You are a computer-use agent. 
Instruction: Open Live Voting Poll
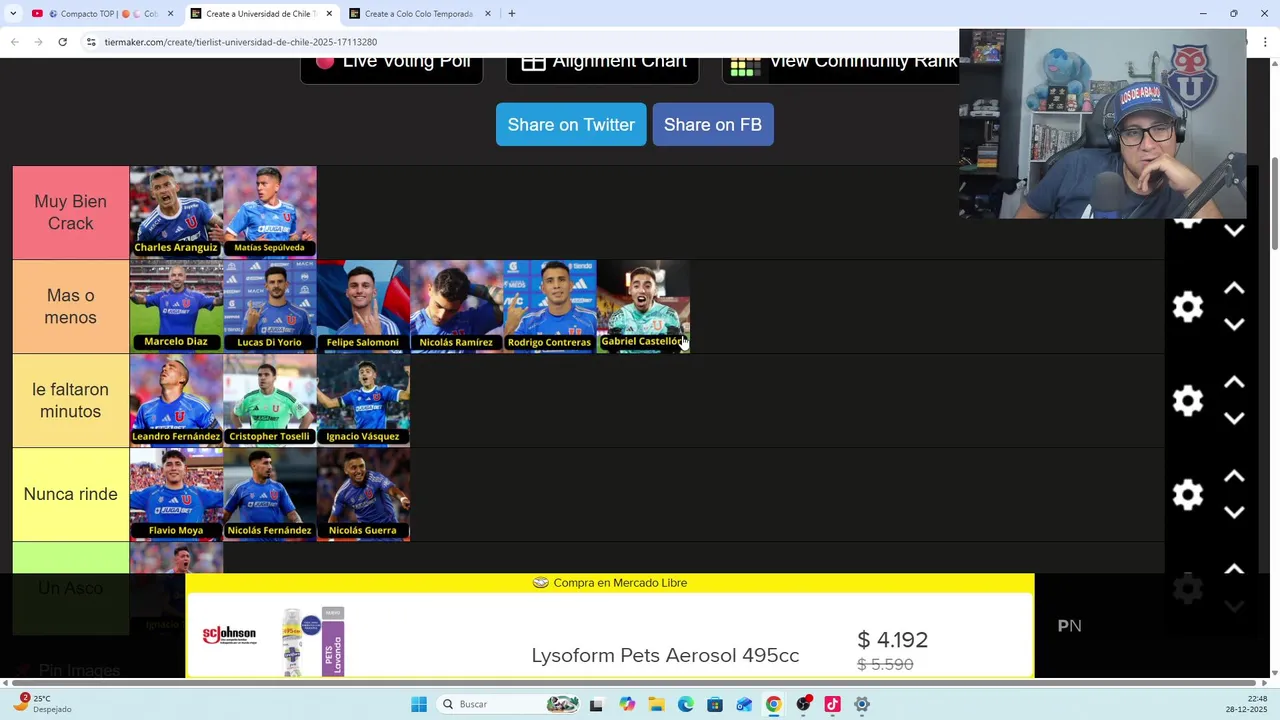click(x=392, y=66)
